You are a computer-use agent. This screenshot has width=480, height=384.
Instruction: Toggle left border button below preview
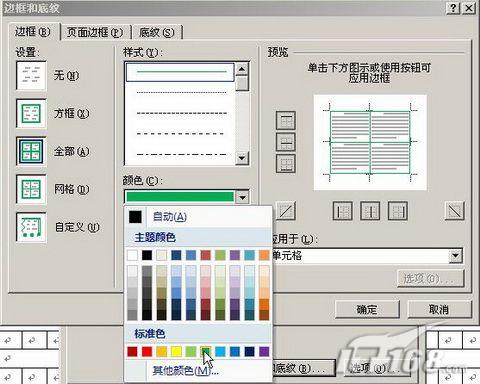(x=343, y=211)
